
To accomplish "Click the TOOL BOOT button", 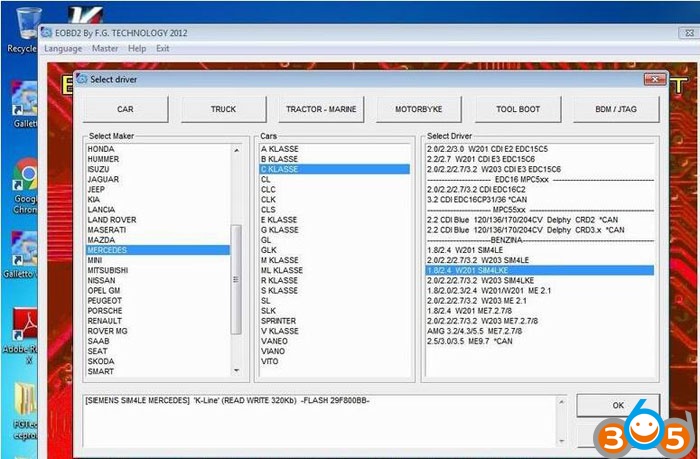I will tap(518, 109).
